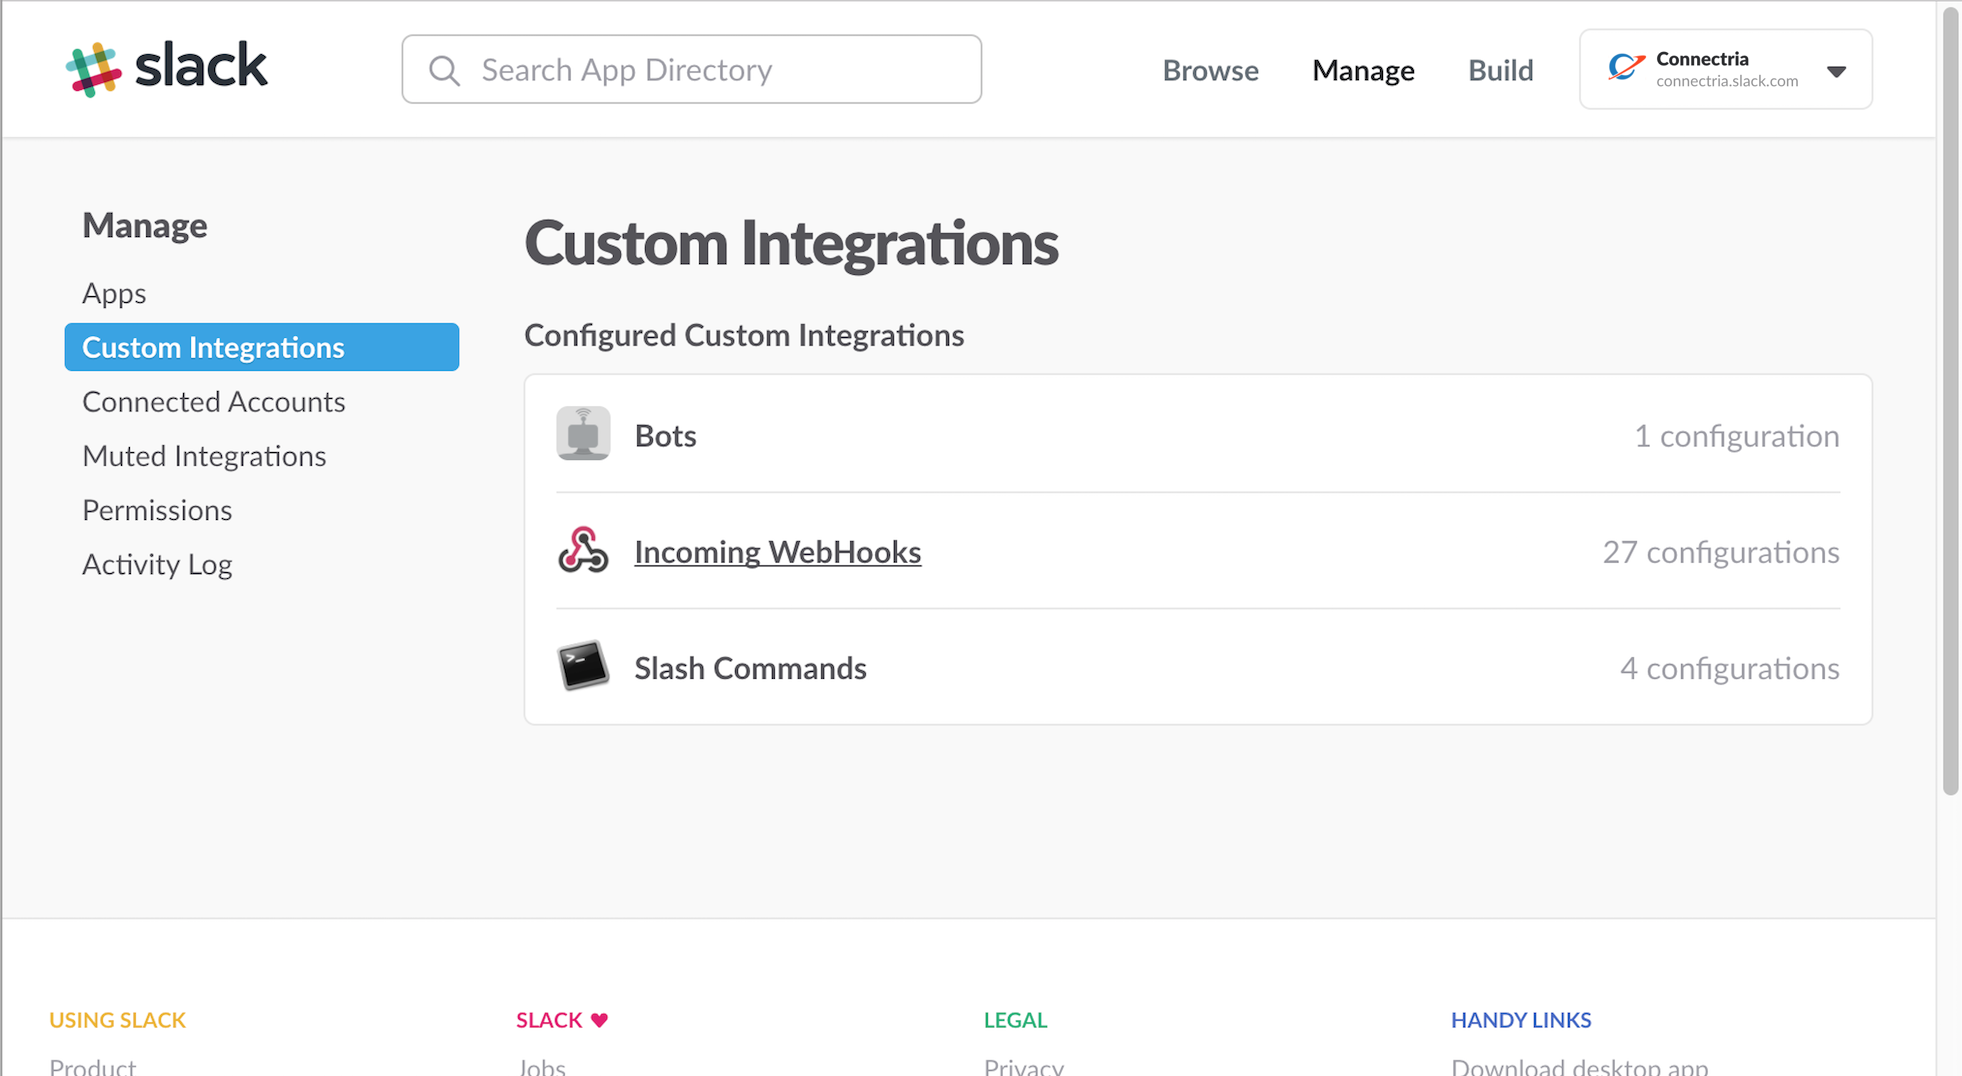Open the Incoming WebHooks link
Image resolution: width=1962 pixels, height=1076 pixels.
777,551
